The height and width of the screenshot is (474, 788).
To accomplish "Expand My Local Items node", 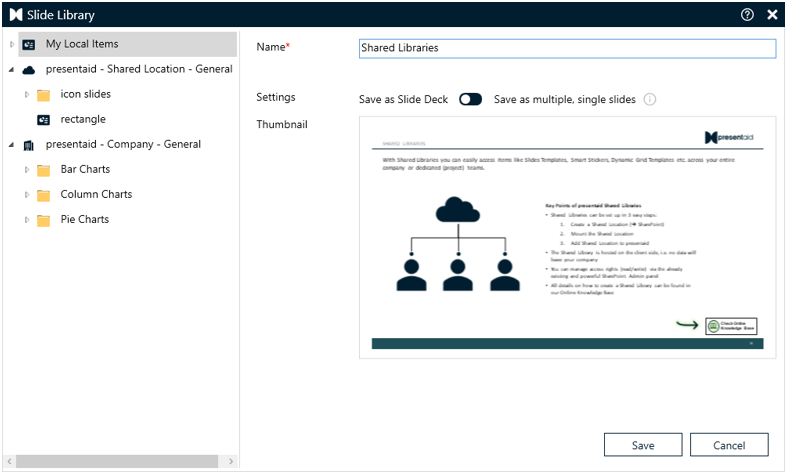I will coord(12,44).
